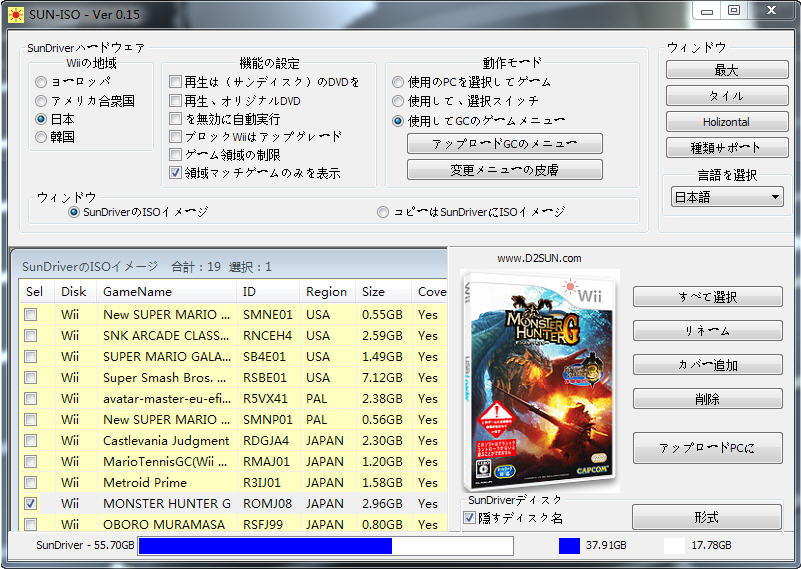Click the RNCEH4 ID cell
Viewport: 801px width, 569px height.
point(267,336)
